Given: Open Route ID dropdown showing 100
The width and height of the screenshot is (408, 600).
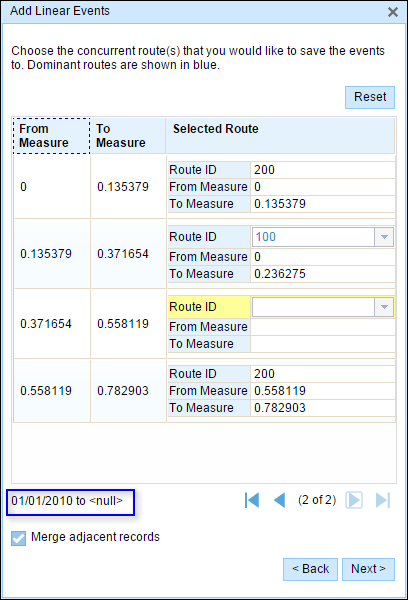Looking at the screenshot, I should tap(384, 237).
